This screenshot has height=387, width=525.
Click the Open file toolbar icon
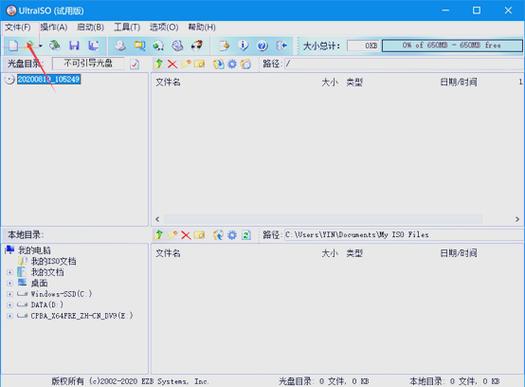pyautogui.click(x=30, y=45)
